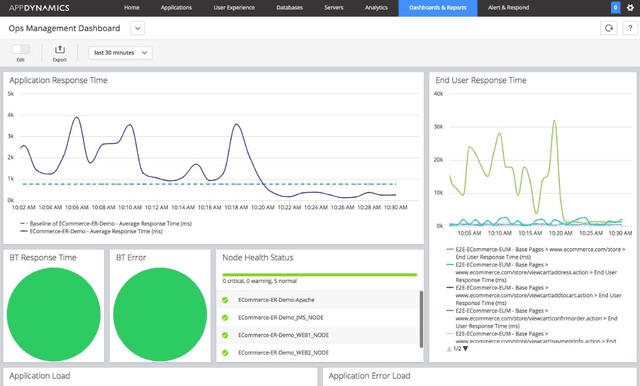Click the green Node Health Status bar

point(320,275)
